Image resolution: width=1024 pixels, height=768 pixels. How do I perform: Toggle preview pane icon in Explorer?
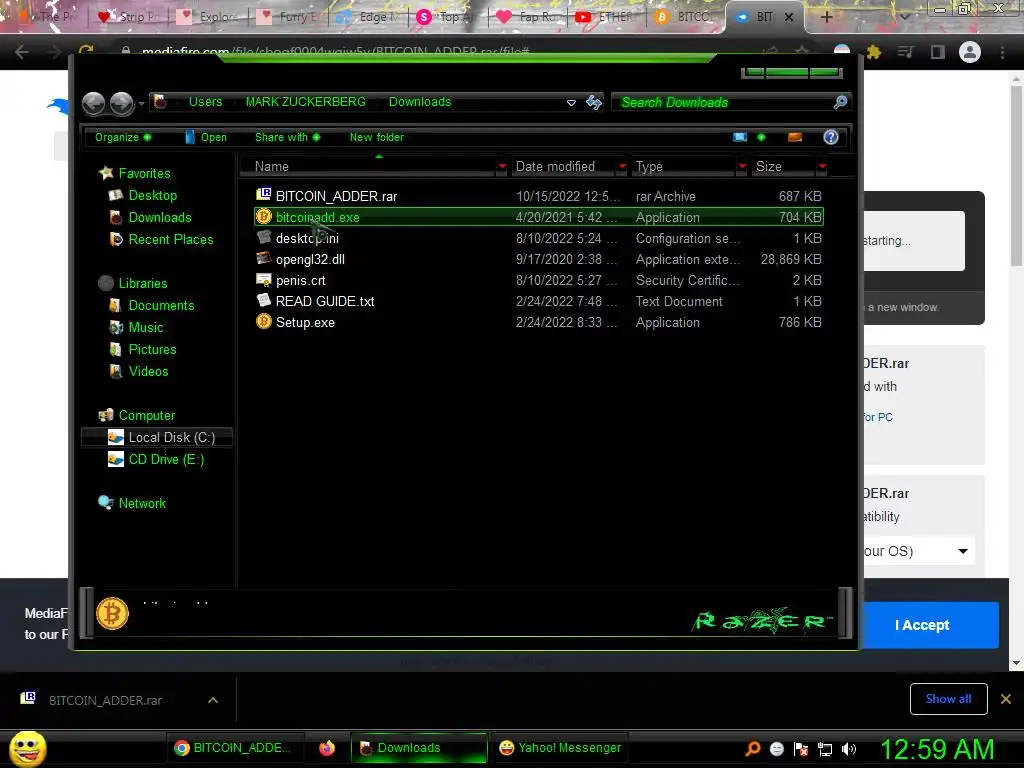click(x=795, y=137)
